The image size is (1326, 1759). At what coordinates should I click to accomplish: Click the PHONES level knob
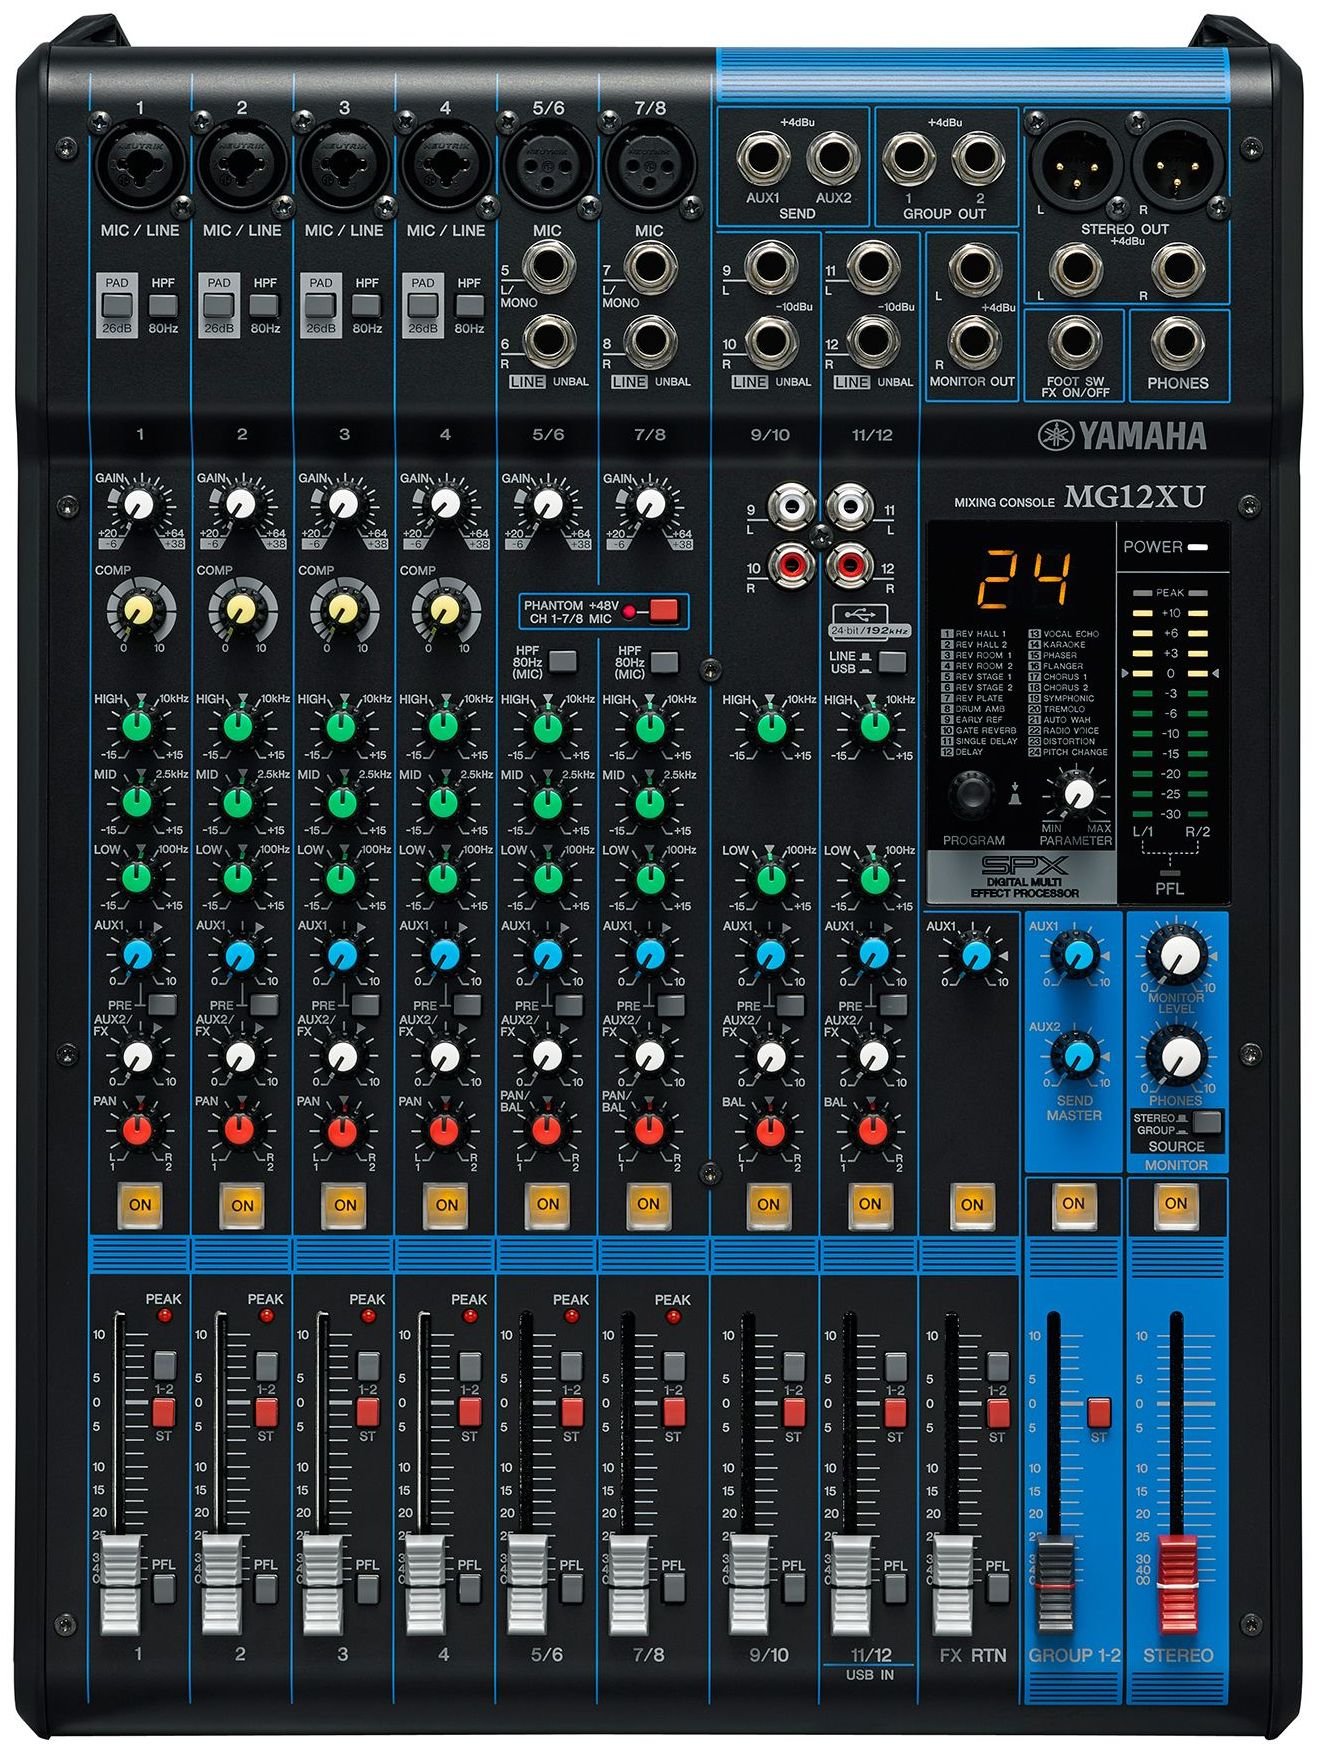[x=1177, y=1055]
